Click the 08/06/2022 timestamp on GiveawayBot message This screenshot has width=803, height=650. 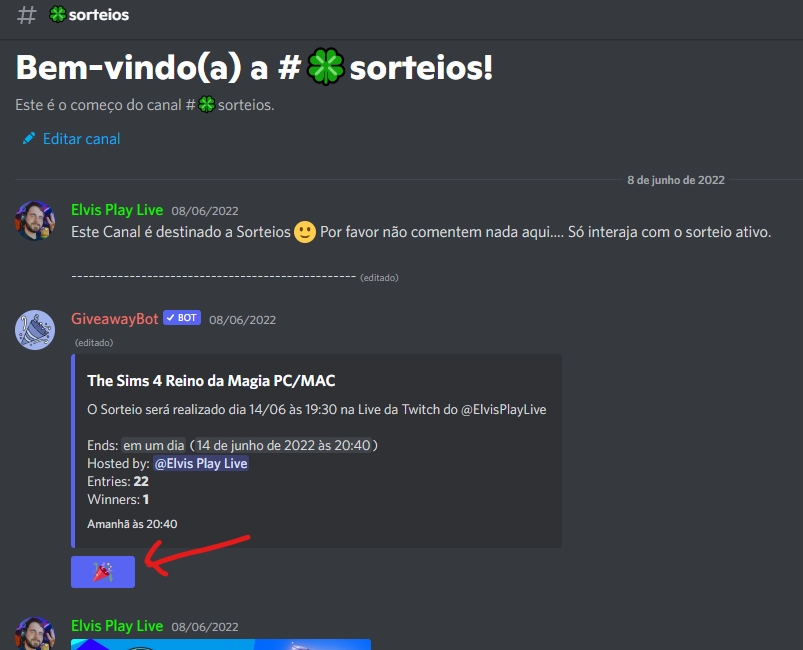coord(242,320)
